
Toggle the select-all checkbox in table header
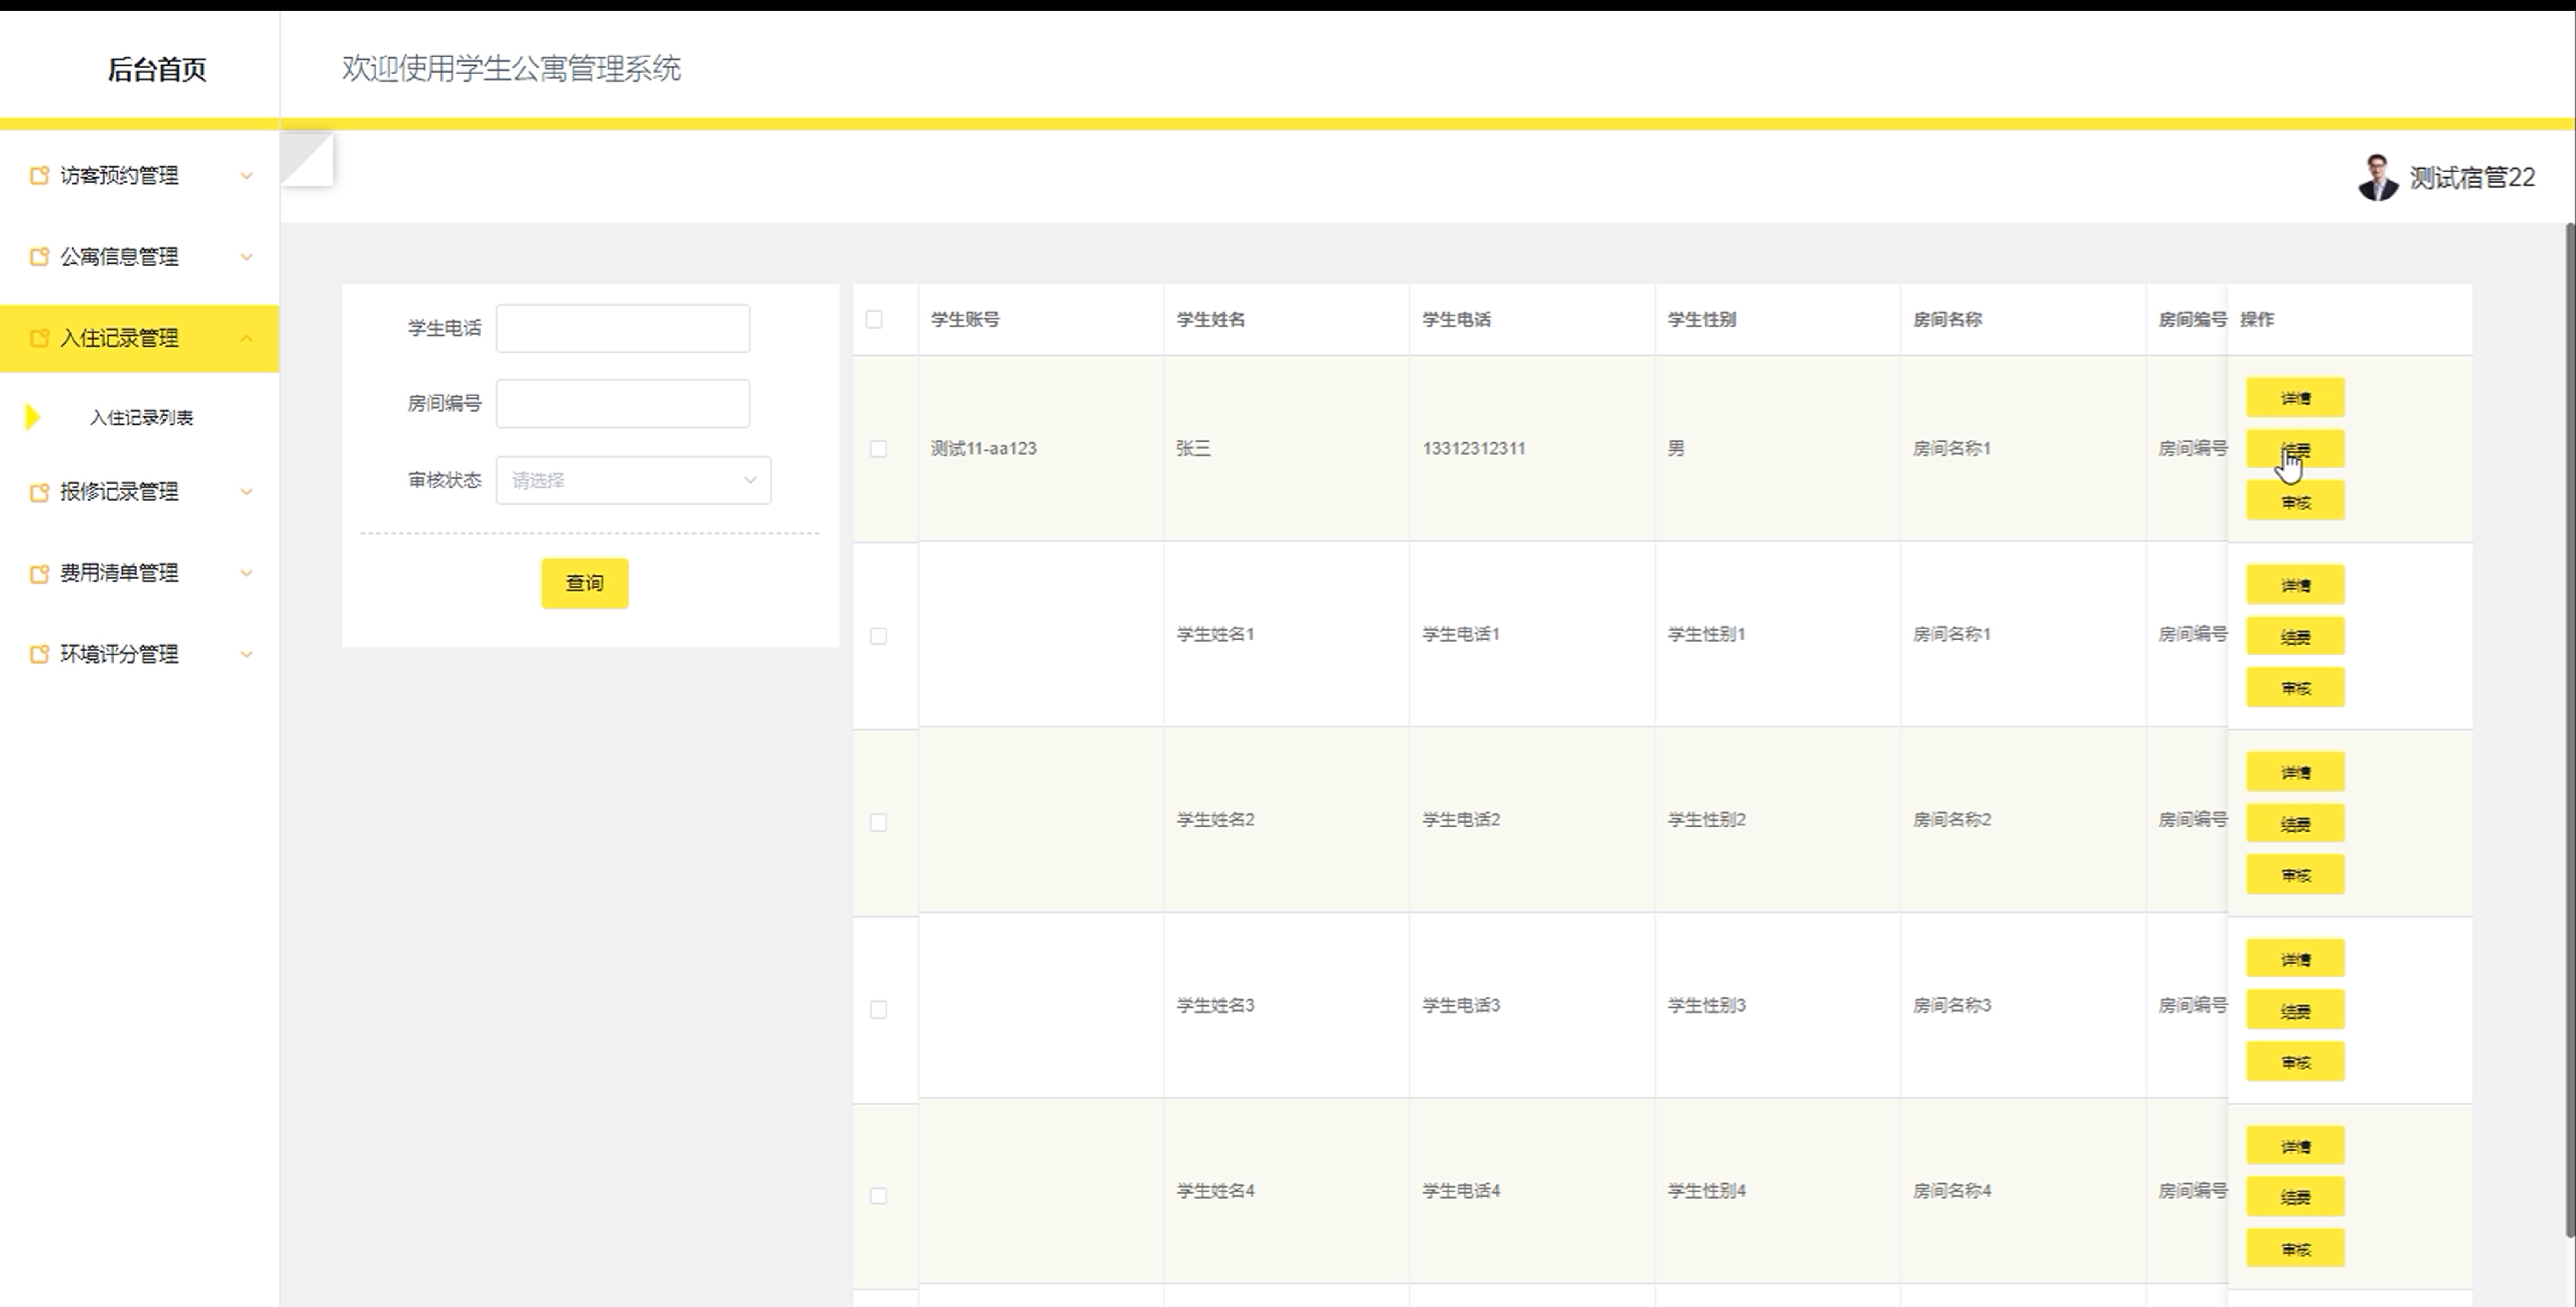tap(874, 319)
